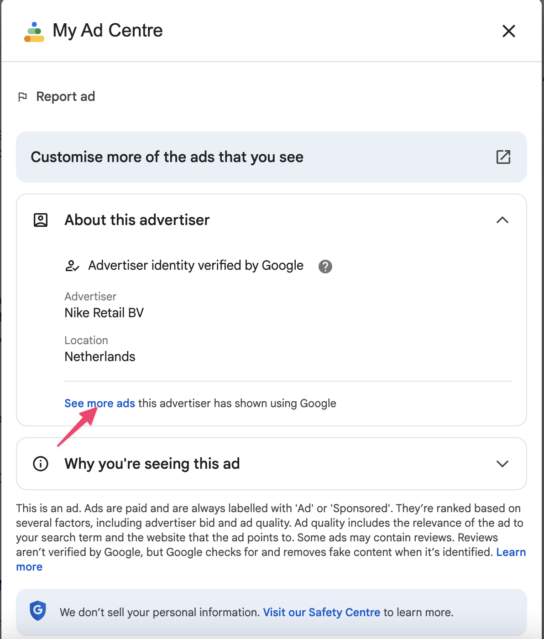
Task: Click the My Ad Centre logo icon
Action: tap(34, 32)
